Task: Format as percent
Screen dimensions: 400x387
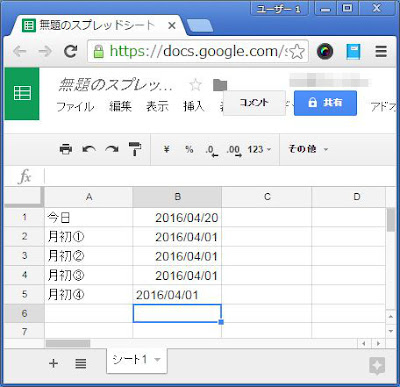Action: (x=189, y=149)
